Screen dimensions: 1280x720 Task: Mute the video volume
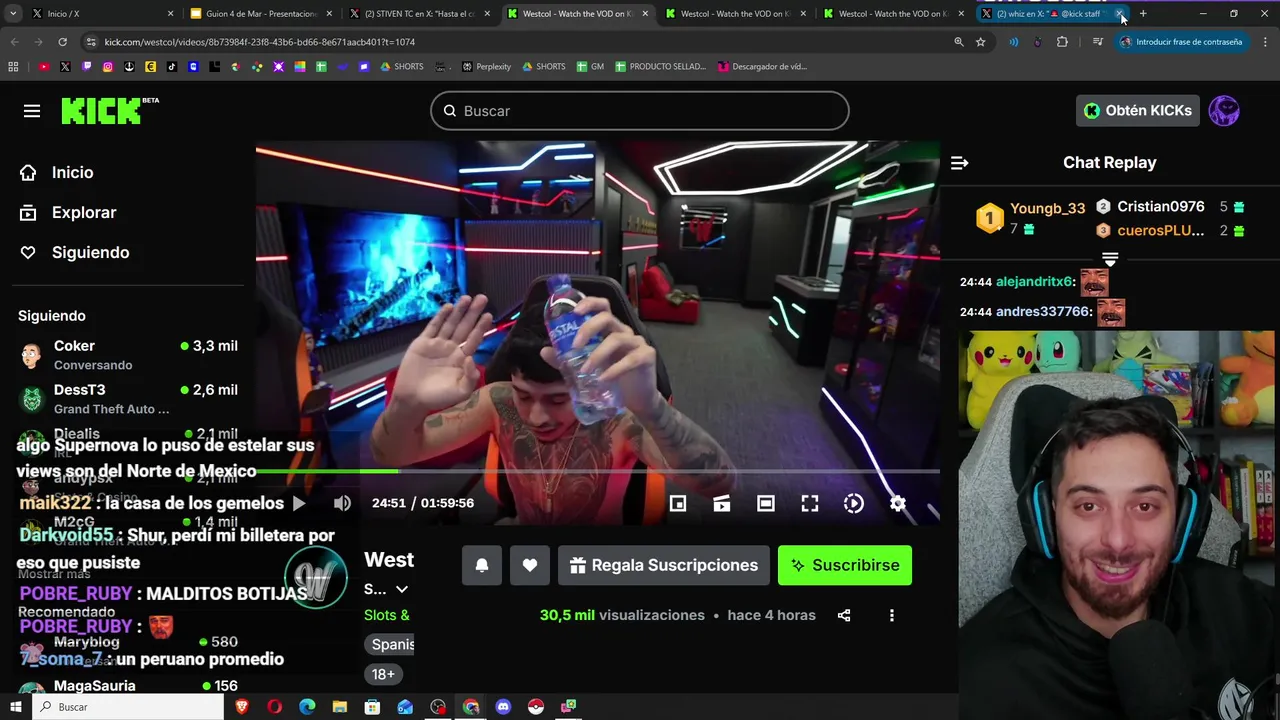click(342, 503)
